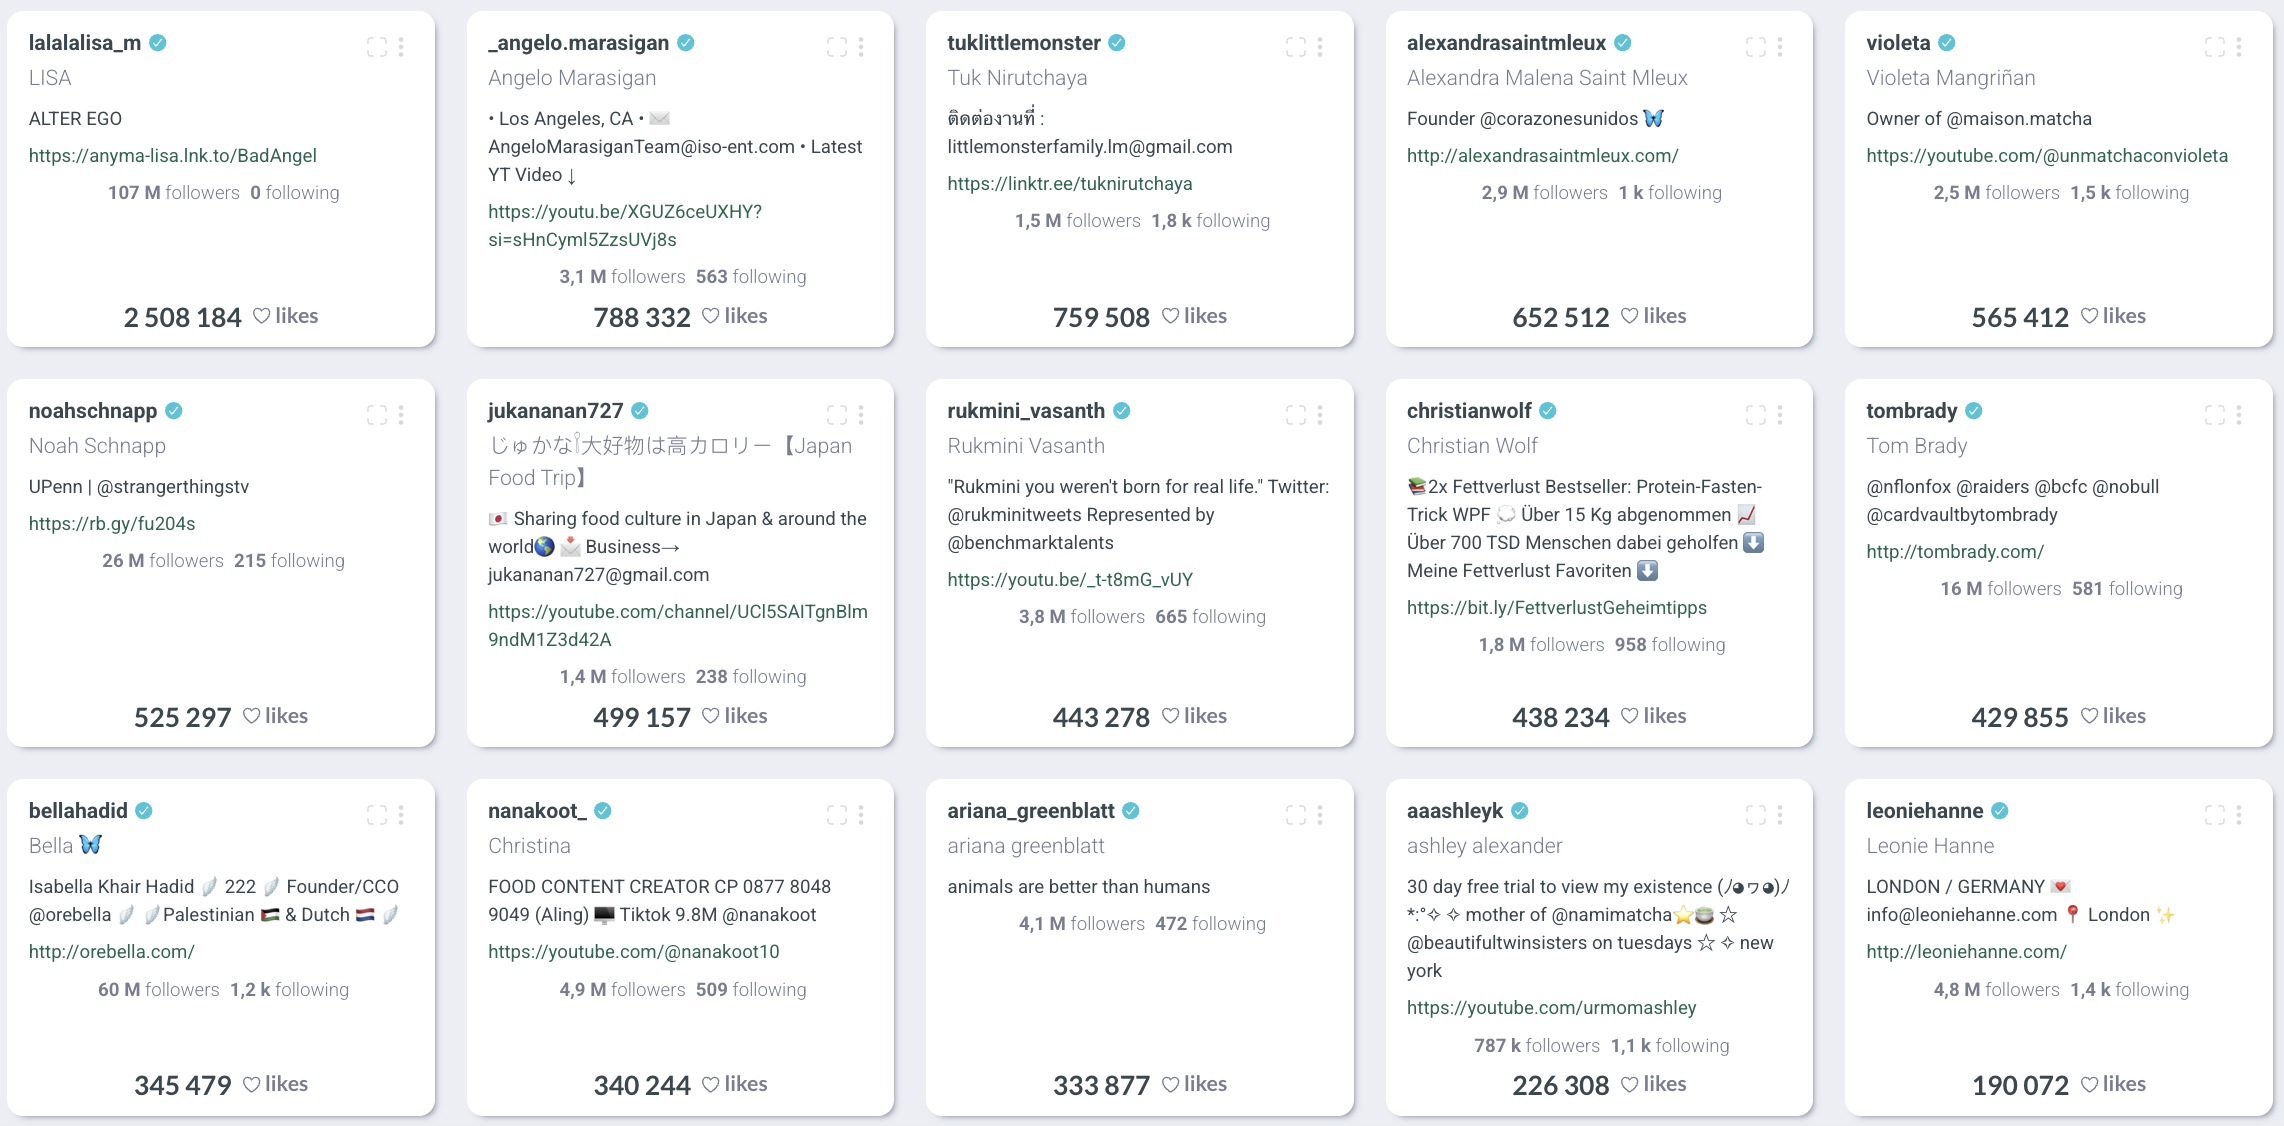Screen dimensions: 2284x1126
Task: Click the expand icon on tombrady card
Action: 2215,414
